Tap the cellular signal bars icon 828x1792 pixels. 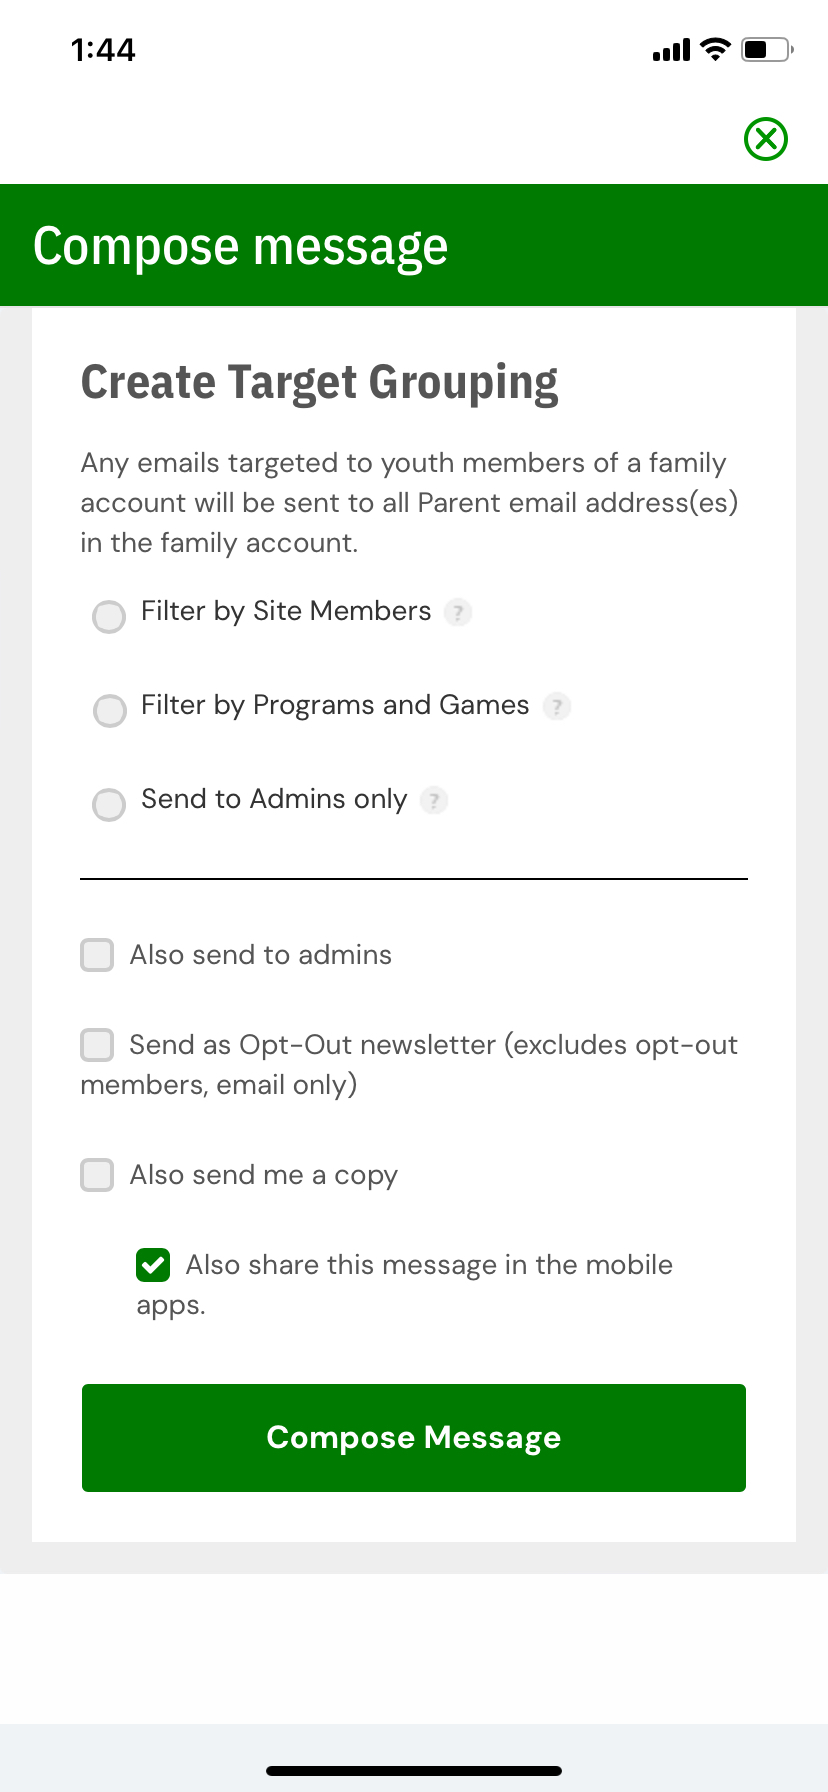671,50
